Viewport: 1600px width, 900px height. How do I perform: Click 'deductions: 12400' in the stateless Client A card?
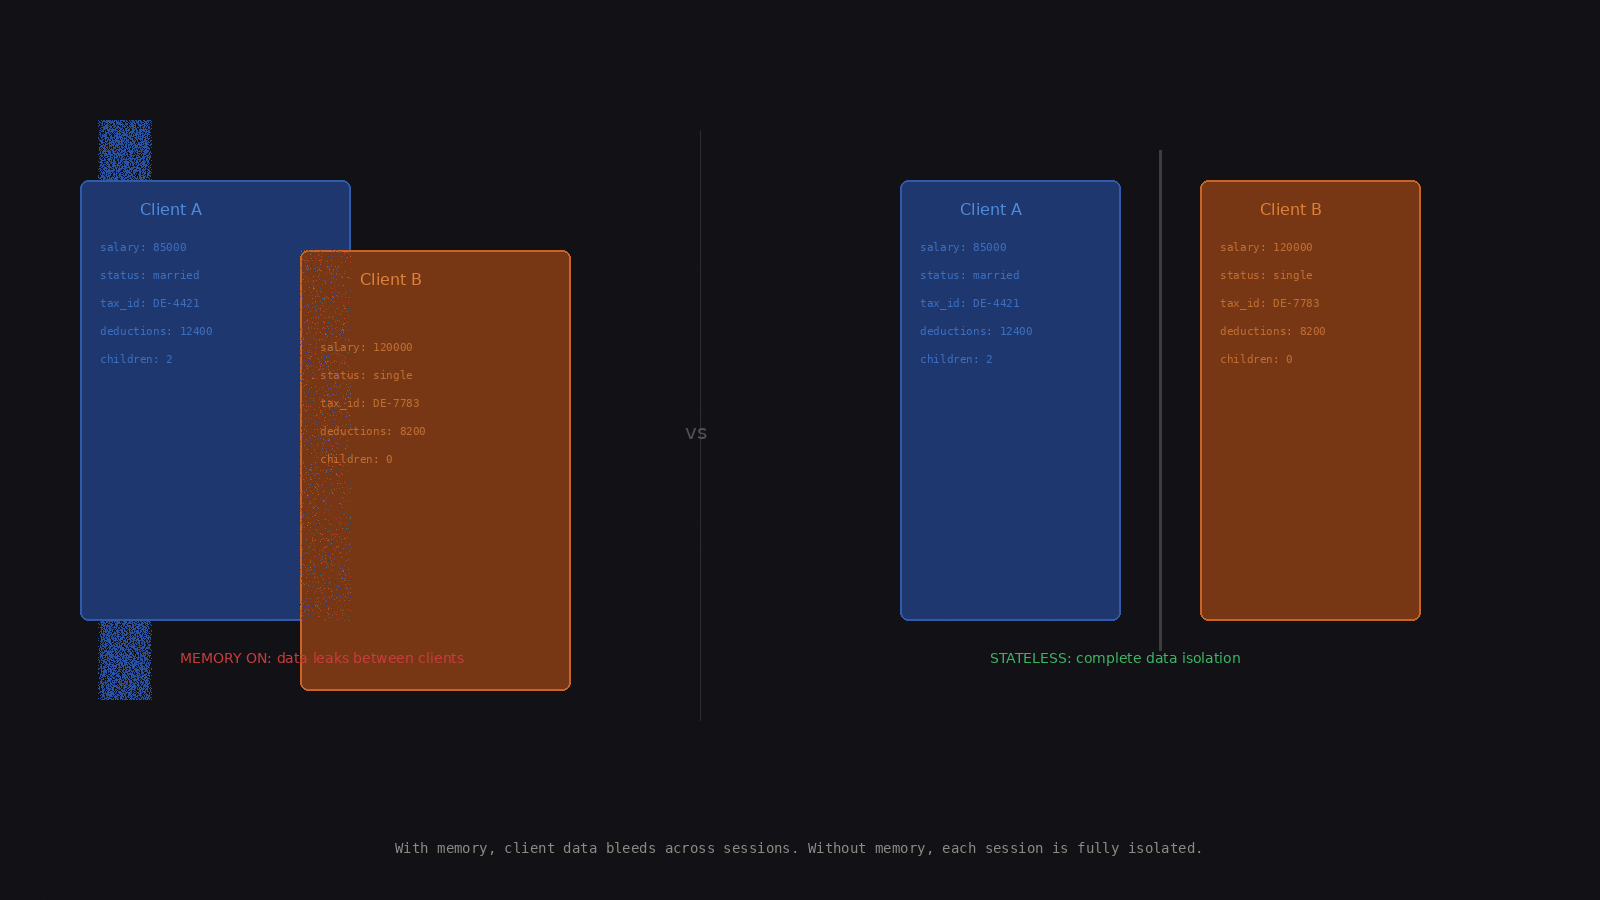[x=976, y=332]
